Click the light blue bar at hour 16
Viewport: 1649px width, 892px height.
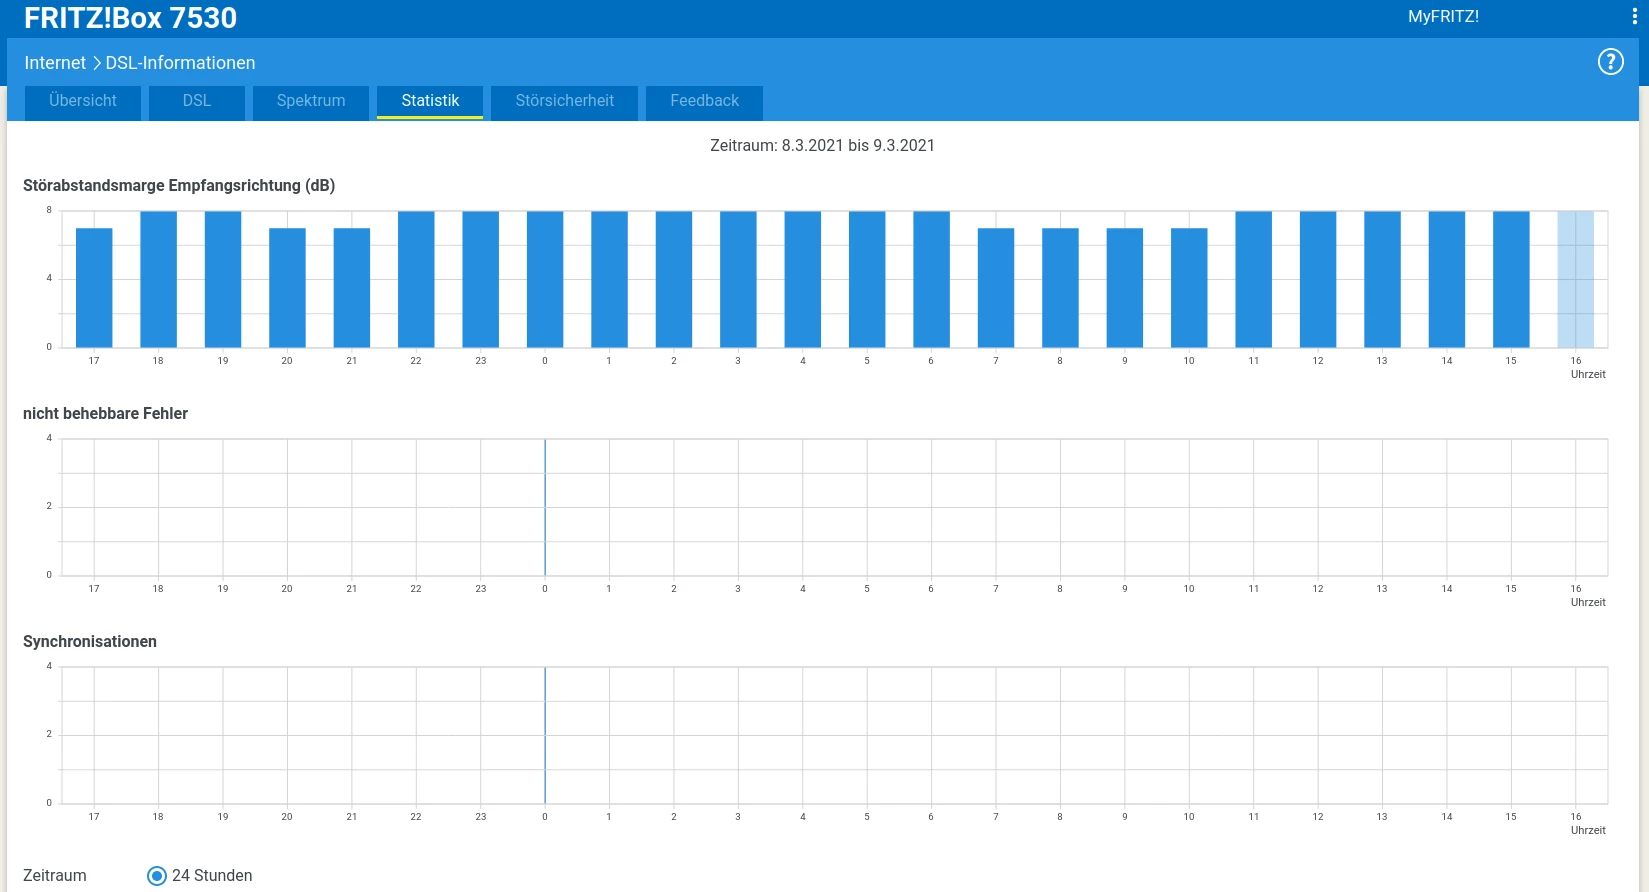pos(1576,279)
